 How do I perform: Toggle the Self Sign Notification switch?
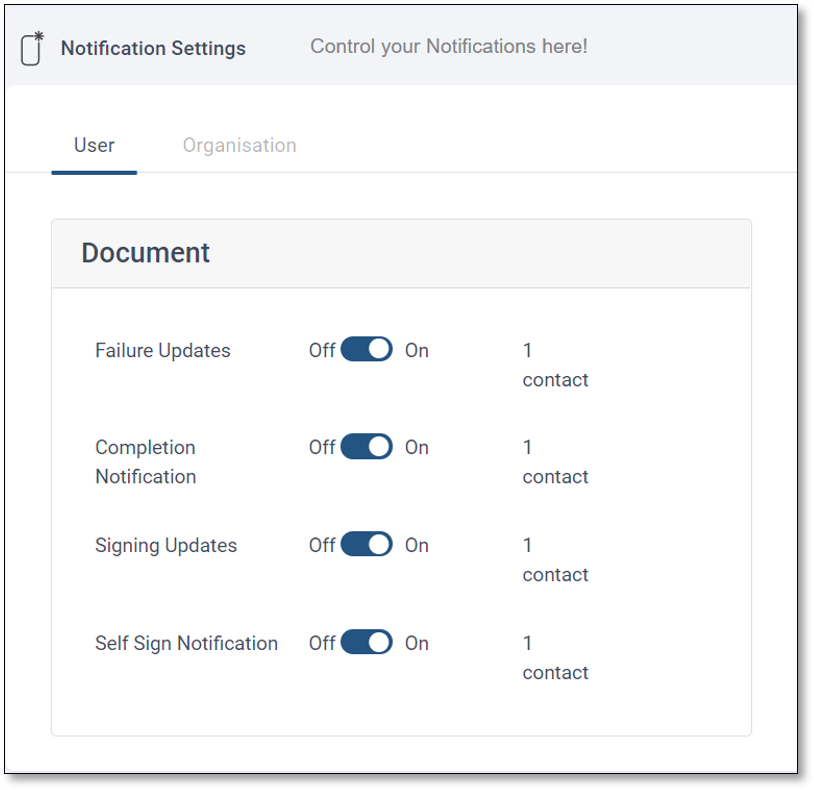tap(366, 642)
